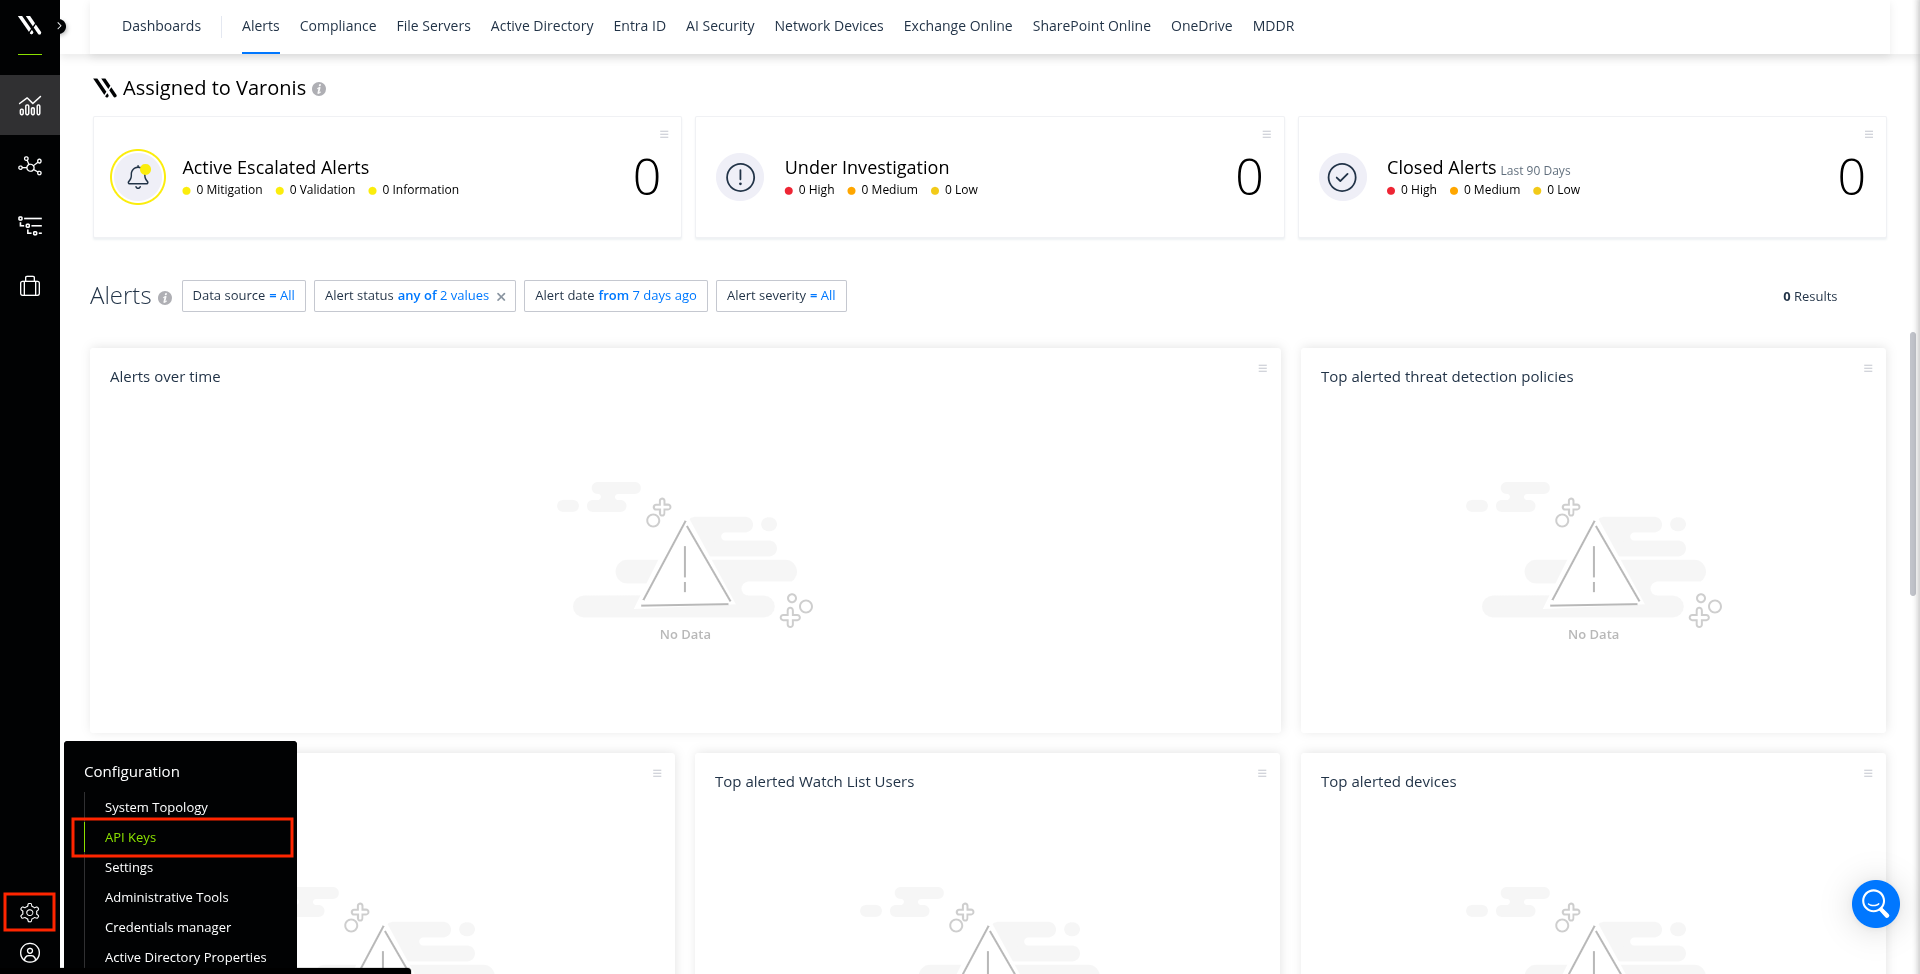
Task: Open the analytics chart sidebar icon
Action: pyautogui.click(x=30, y=105)
